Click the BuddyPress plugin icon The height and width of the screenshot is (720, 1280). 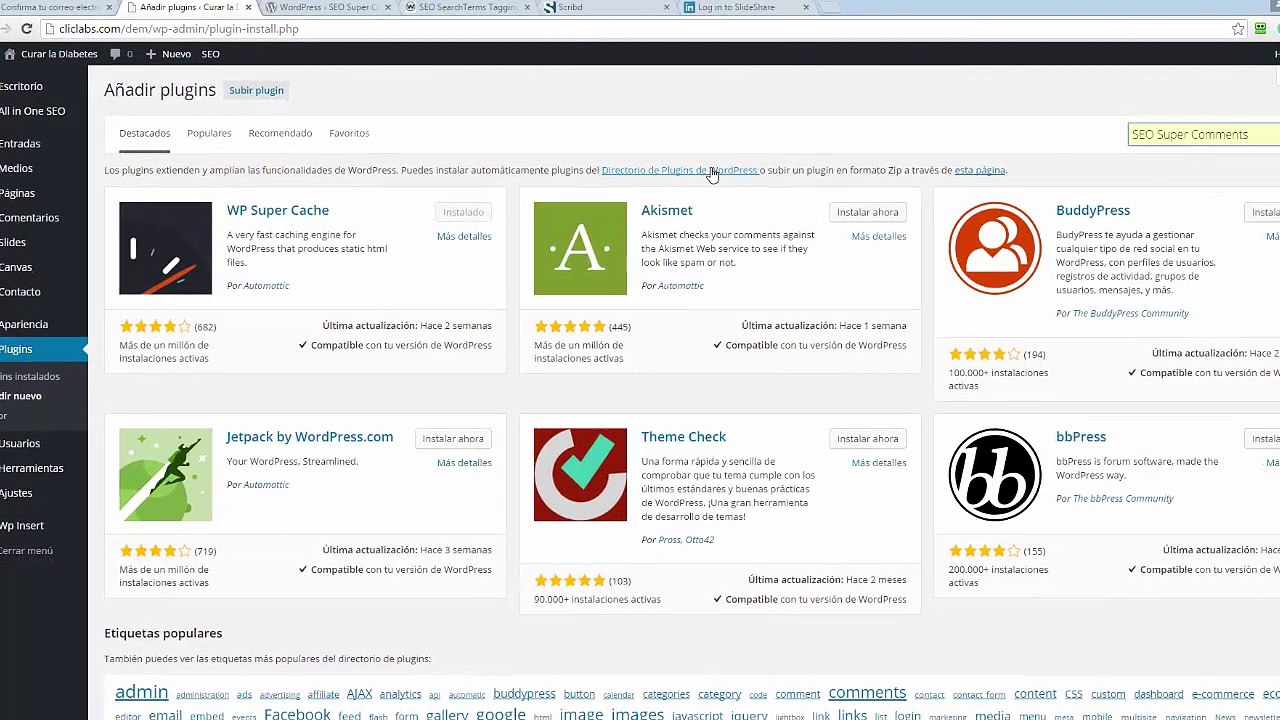point(995,248)
